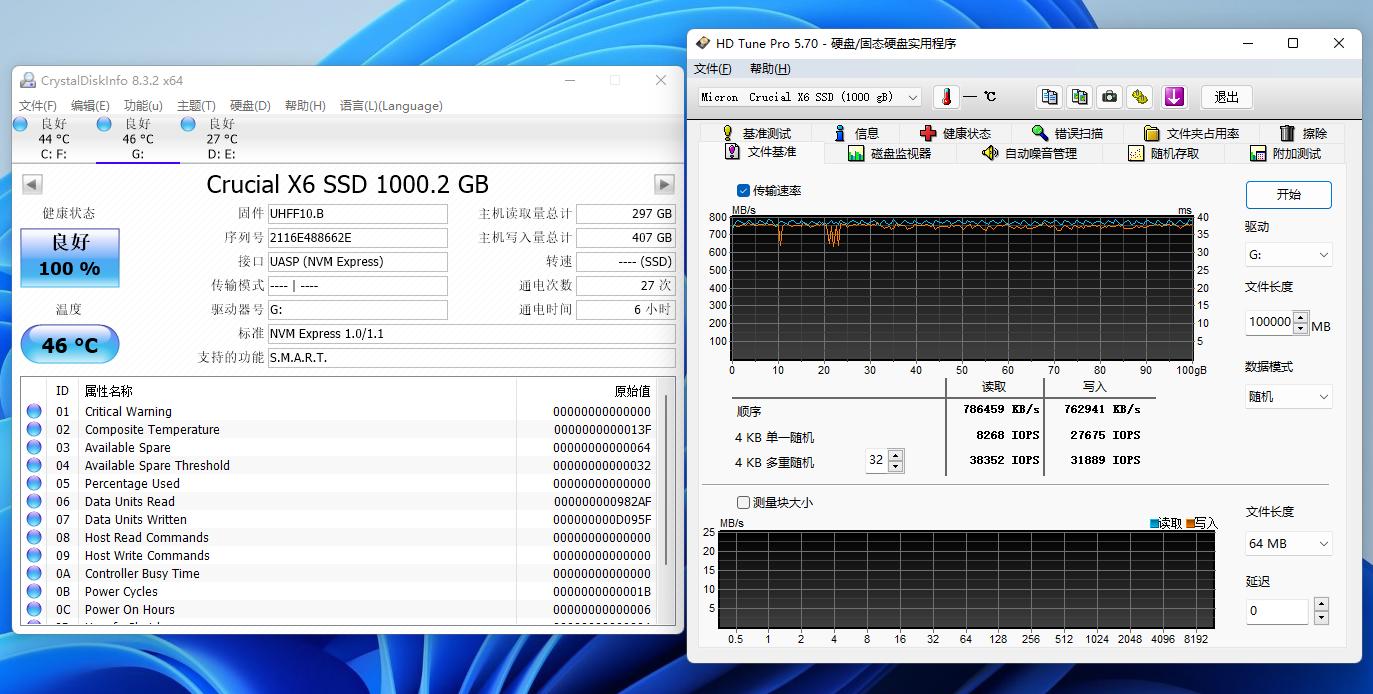
Task: Open 功能(u) menu in CrystalDiskInfo
Action: tap(143, 105)
